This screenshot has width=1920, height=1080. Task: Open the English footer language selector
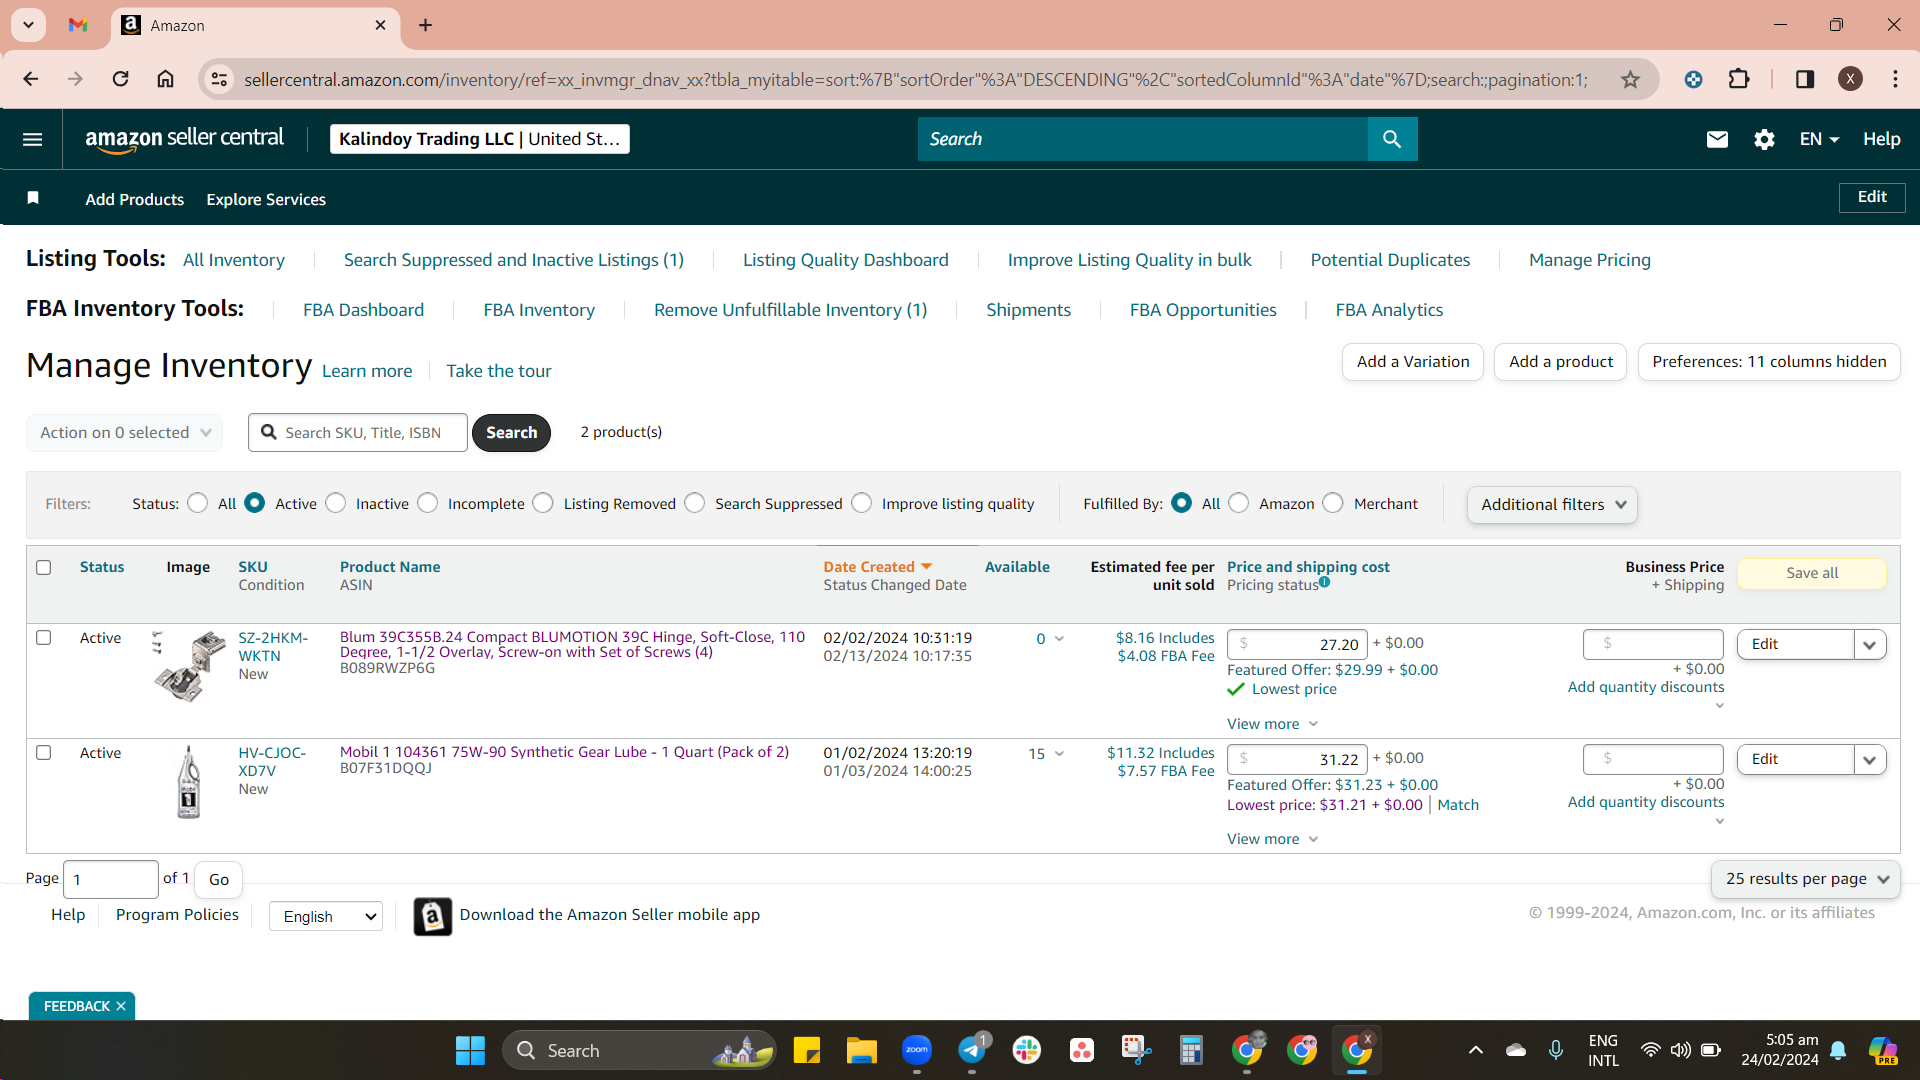tap(326, 916)
